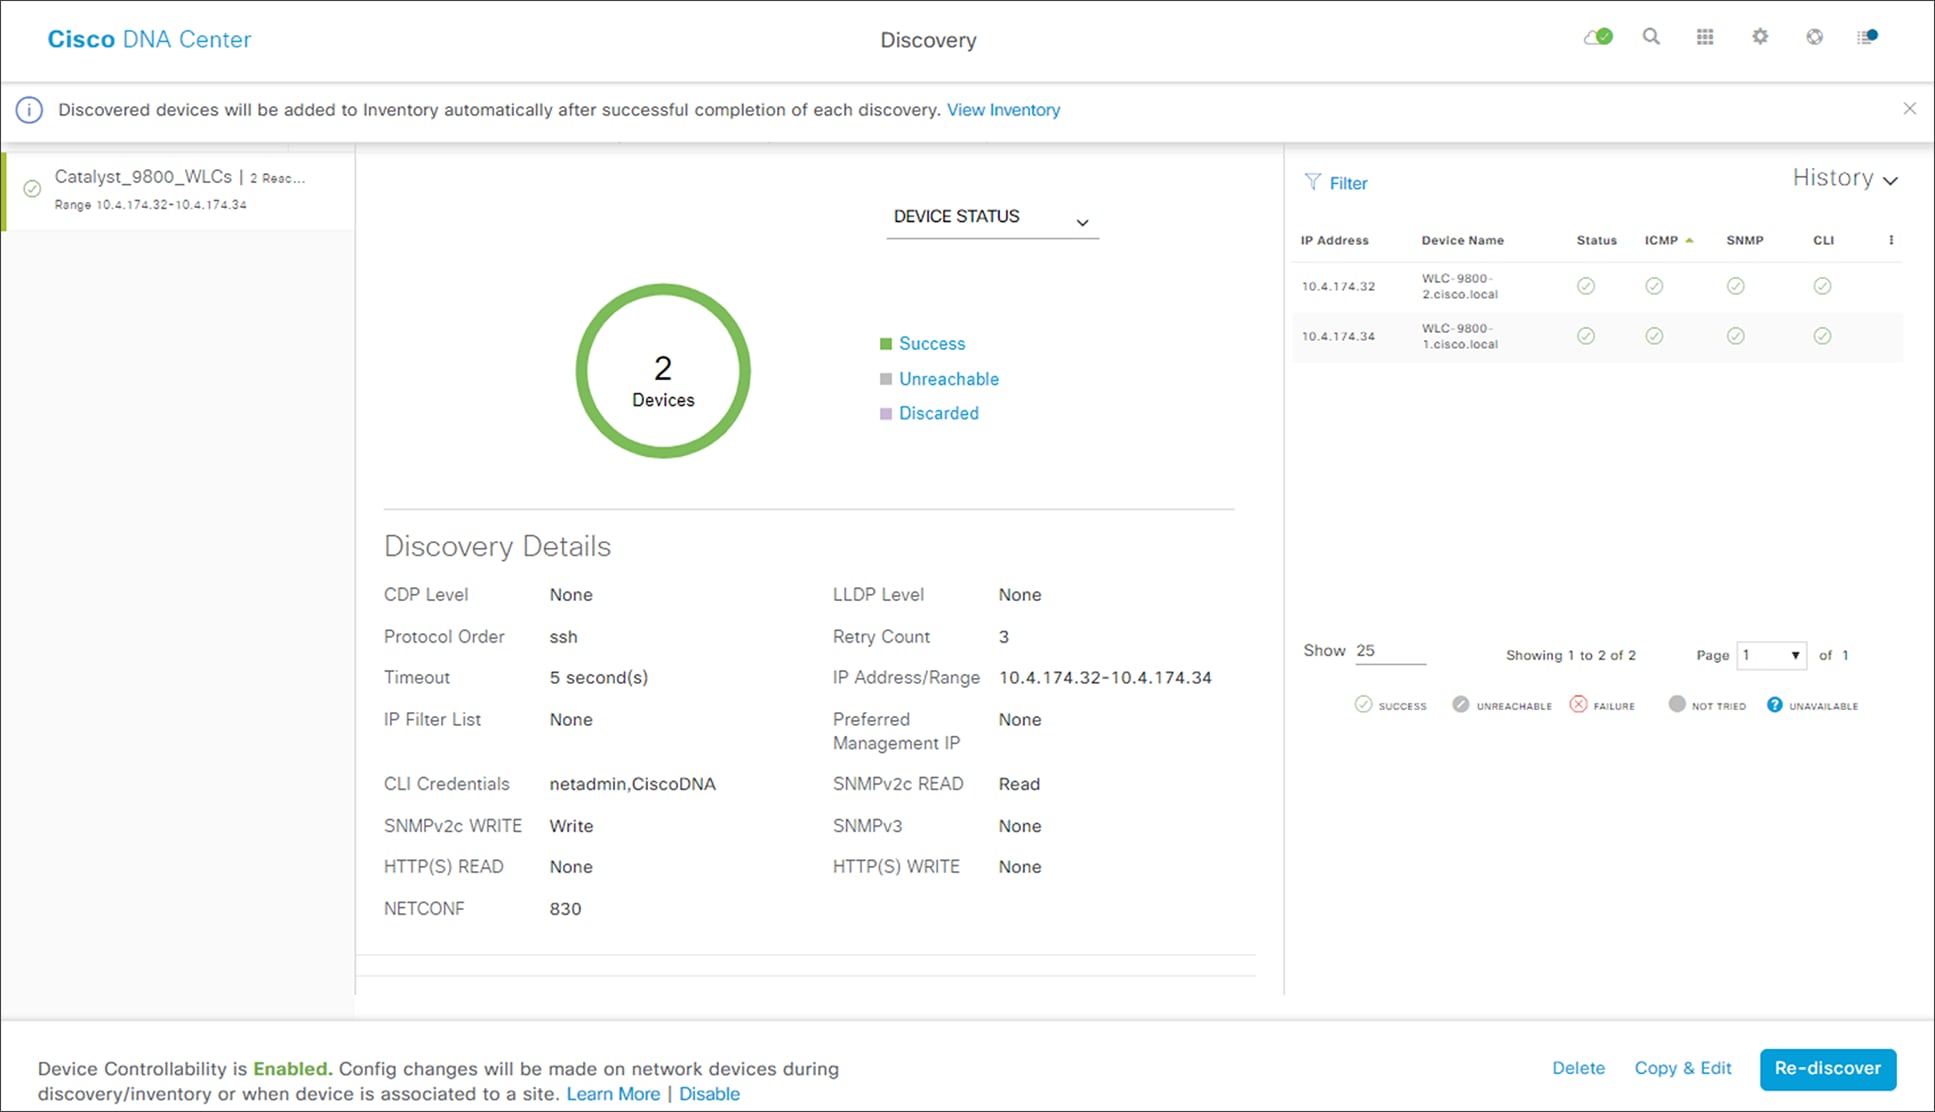Click IP address 10.4.174.32 cell
Screen dimensions: 1935x1112
click(x=1338, y=286)
